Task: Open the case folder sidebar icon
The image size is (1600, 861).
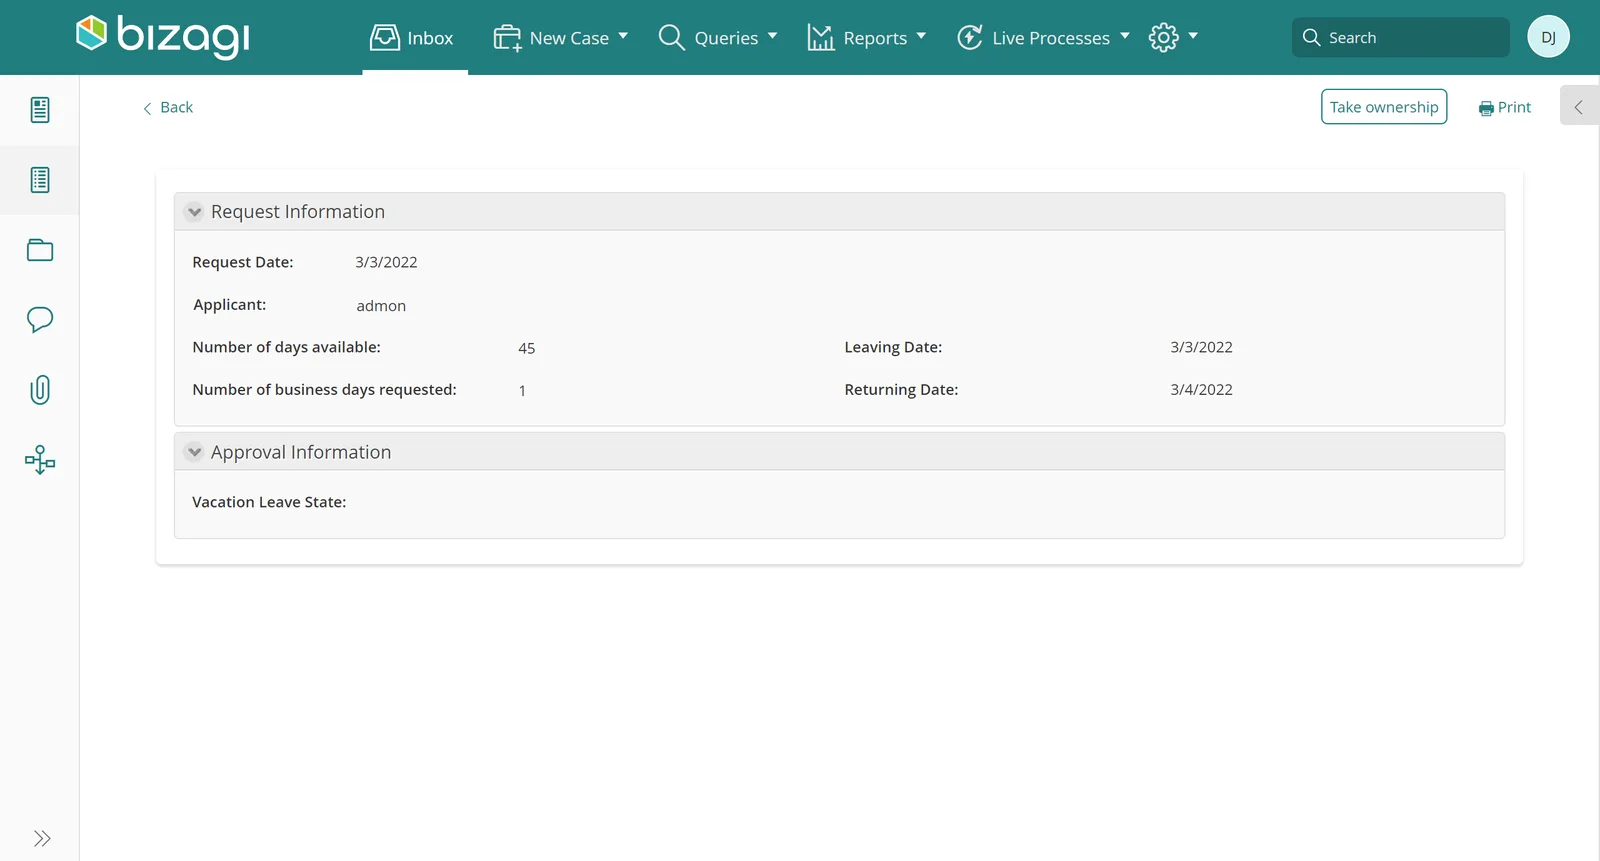Action: (x=40, y=250)
